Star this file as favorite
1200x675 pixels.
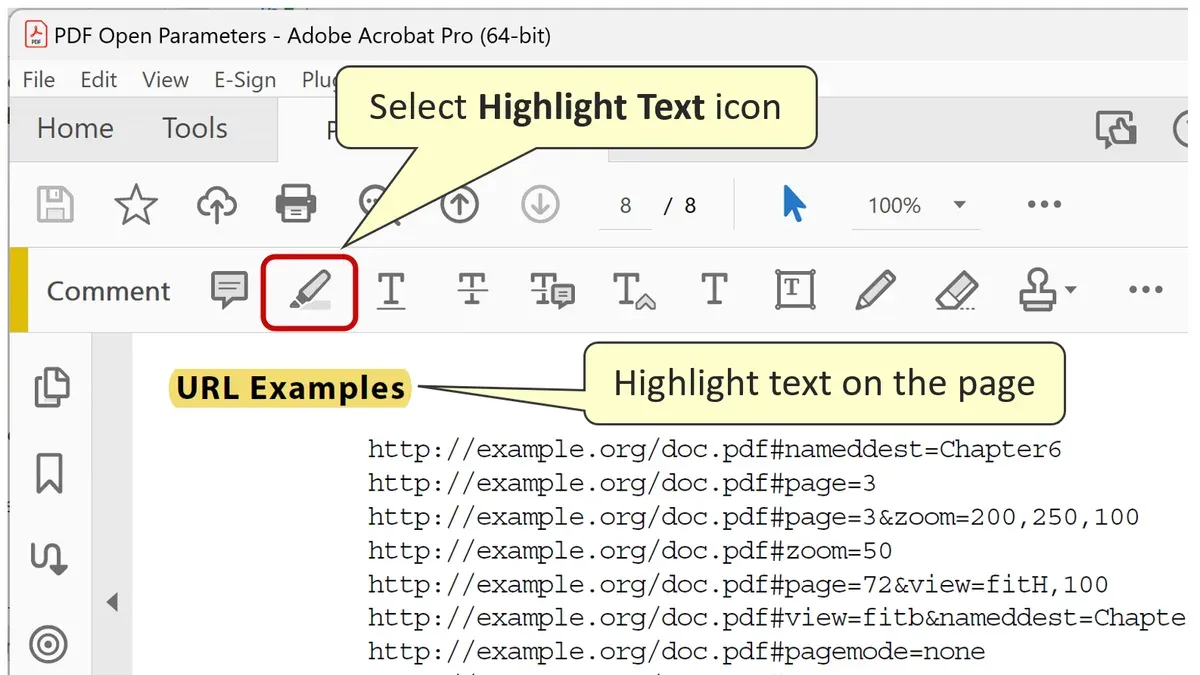click(x=136, y=205)
